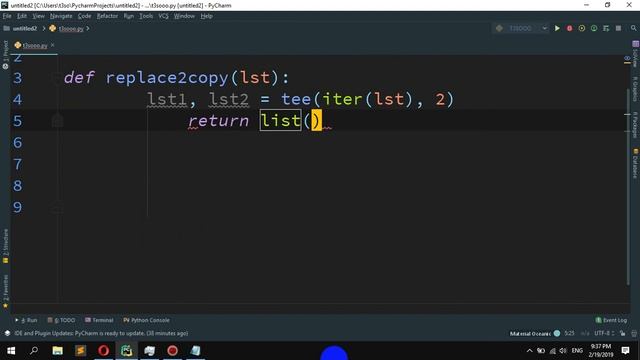Open the Windows notification center
The height and width of the screenshot is (360, 640).
click(x=625, y=351)
